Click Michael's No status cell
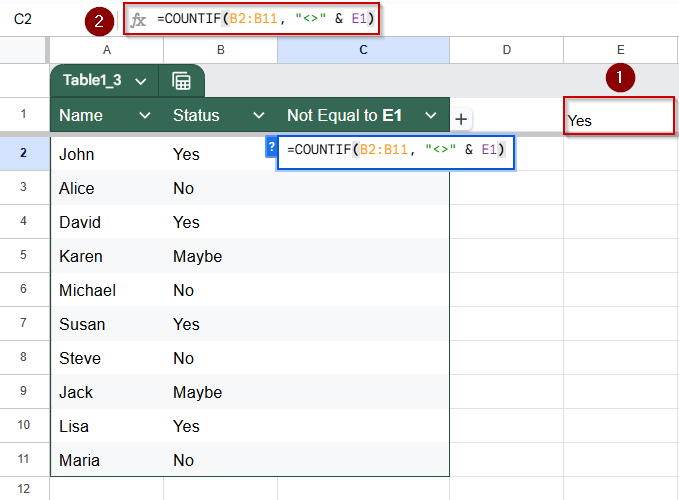Image resolution: width=679 pixels, height=500 pixels. coord(221,290)
